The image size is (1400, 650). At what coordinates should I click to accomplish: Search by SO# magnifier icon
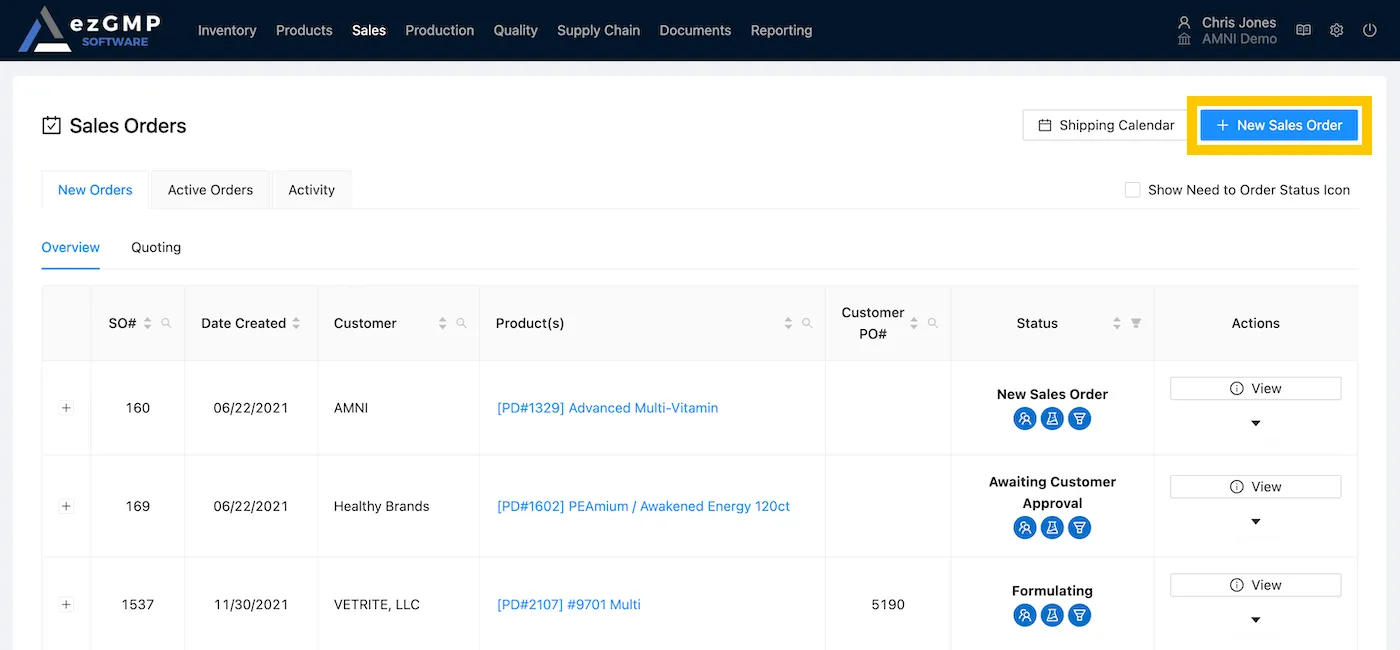[x=167, y=323]
